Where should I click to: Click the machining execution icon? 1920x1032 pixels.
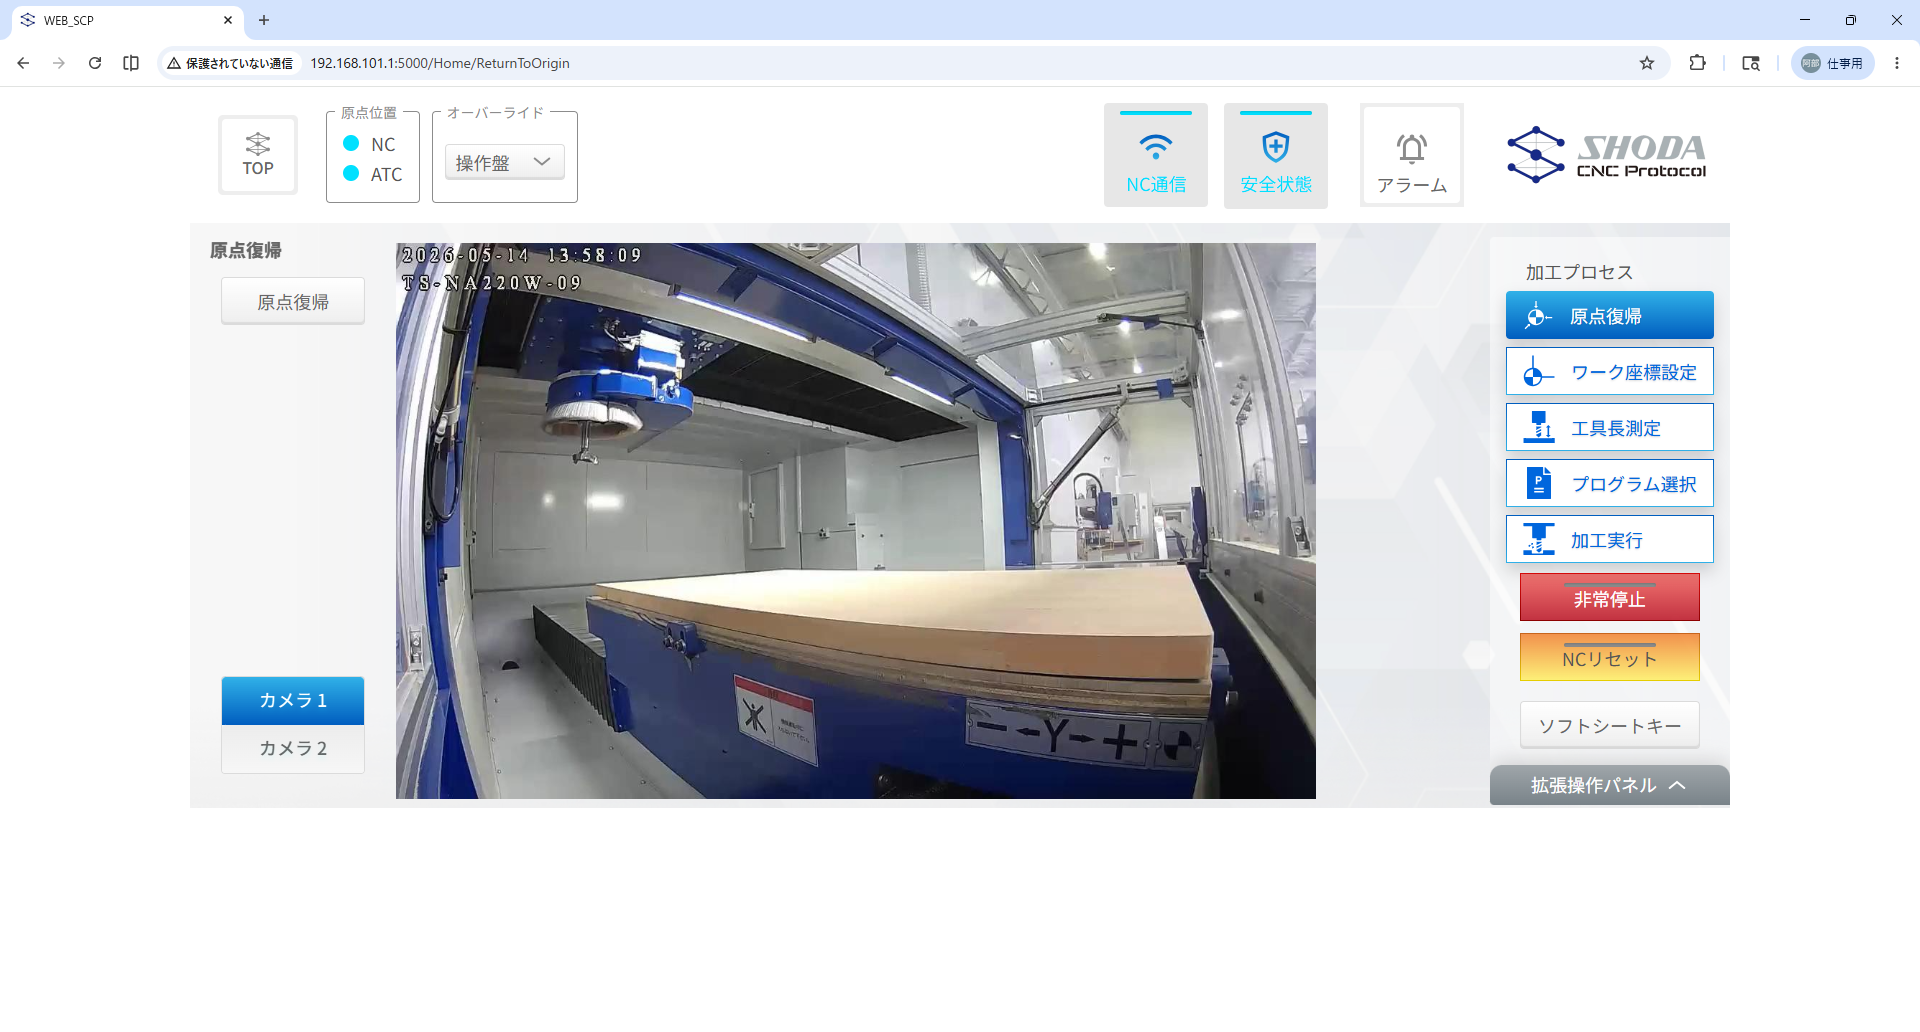pos(1538,540)
